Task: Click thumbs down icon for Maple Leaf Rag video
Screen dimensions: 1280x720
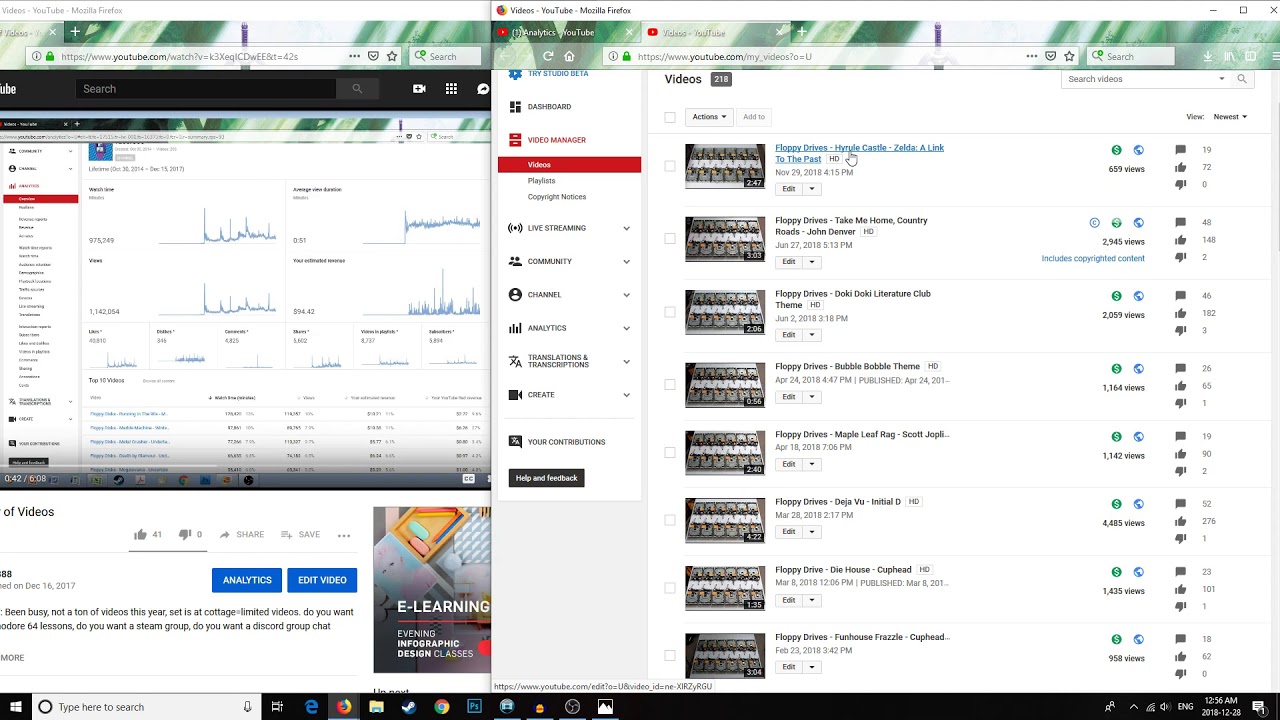Action: (1180, 471)
